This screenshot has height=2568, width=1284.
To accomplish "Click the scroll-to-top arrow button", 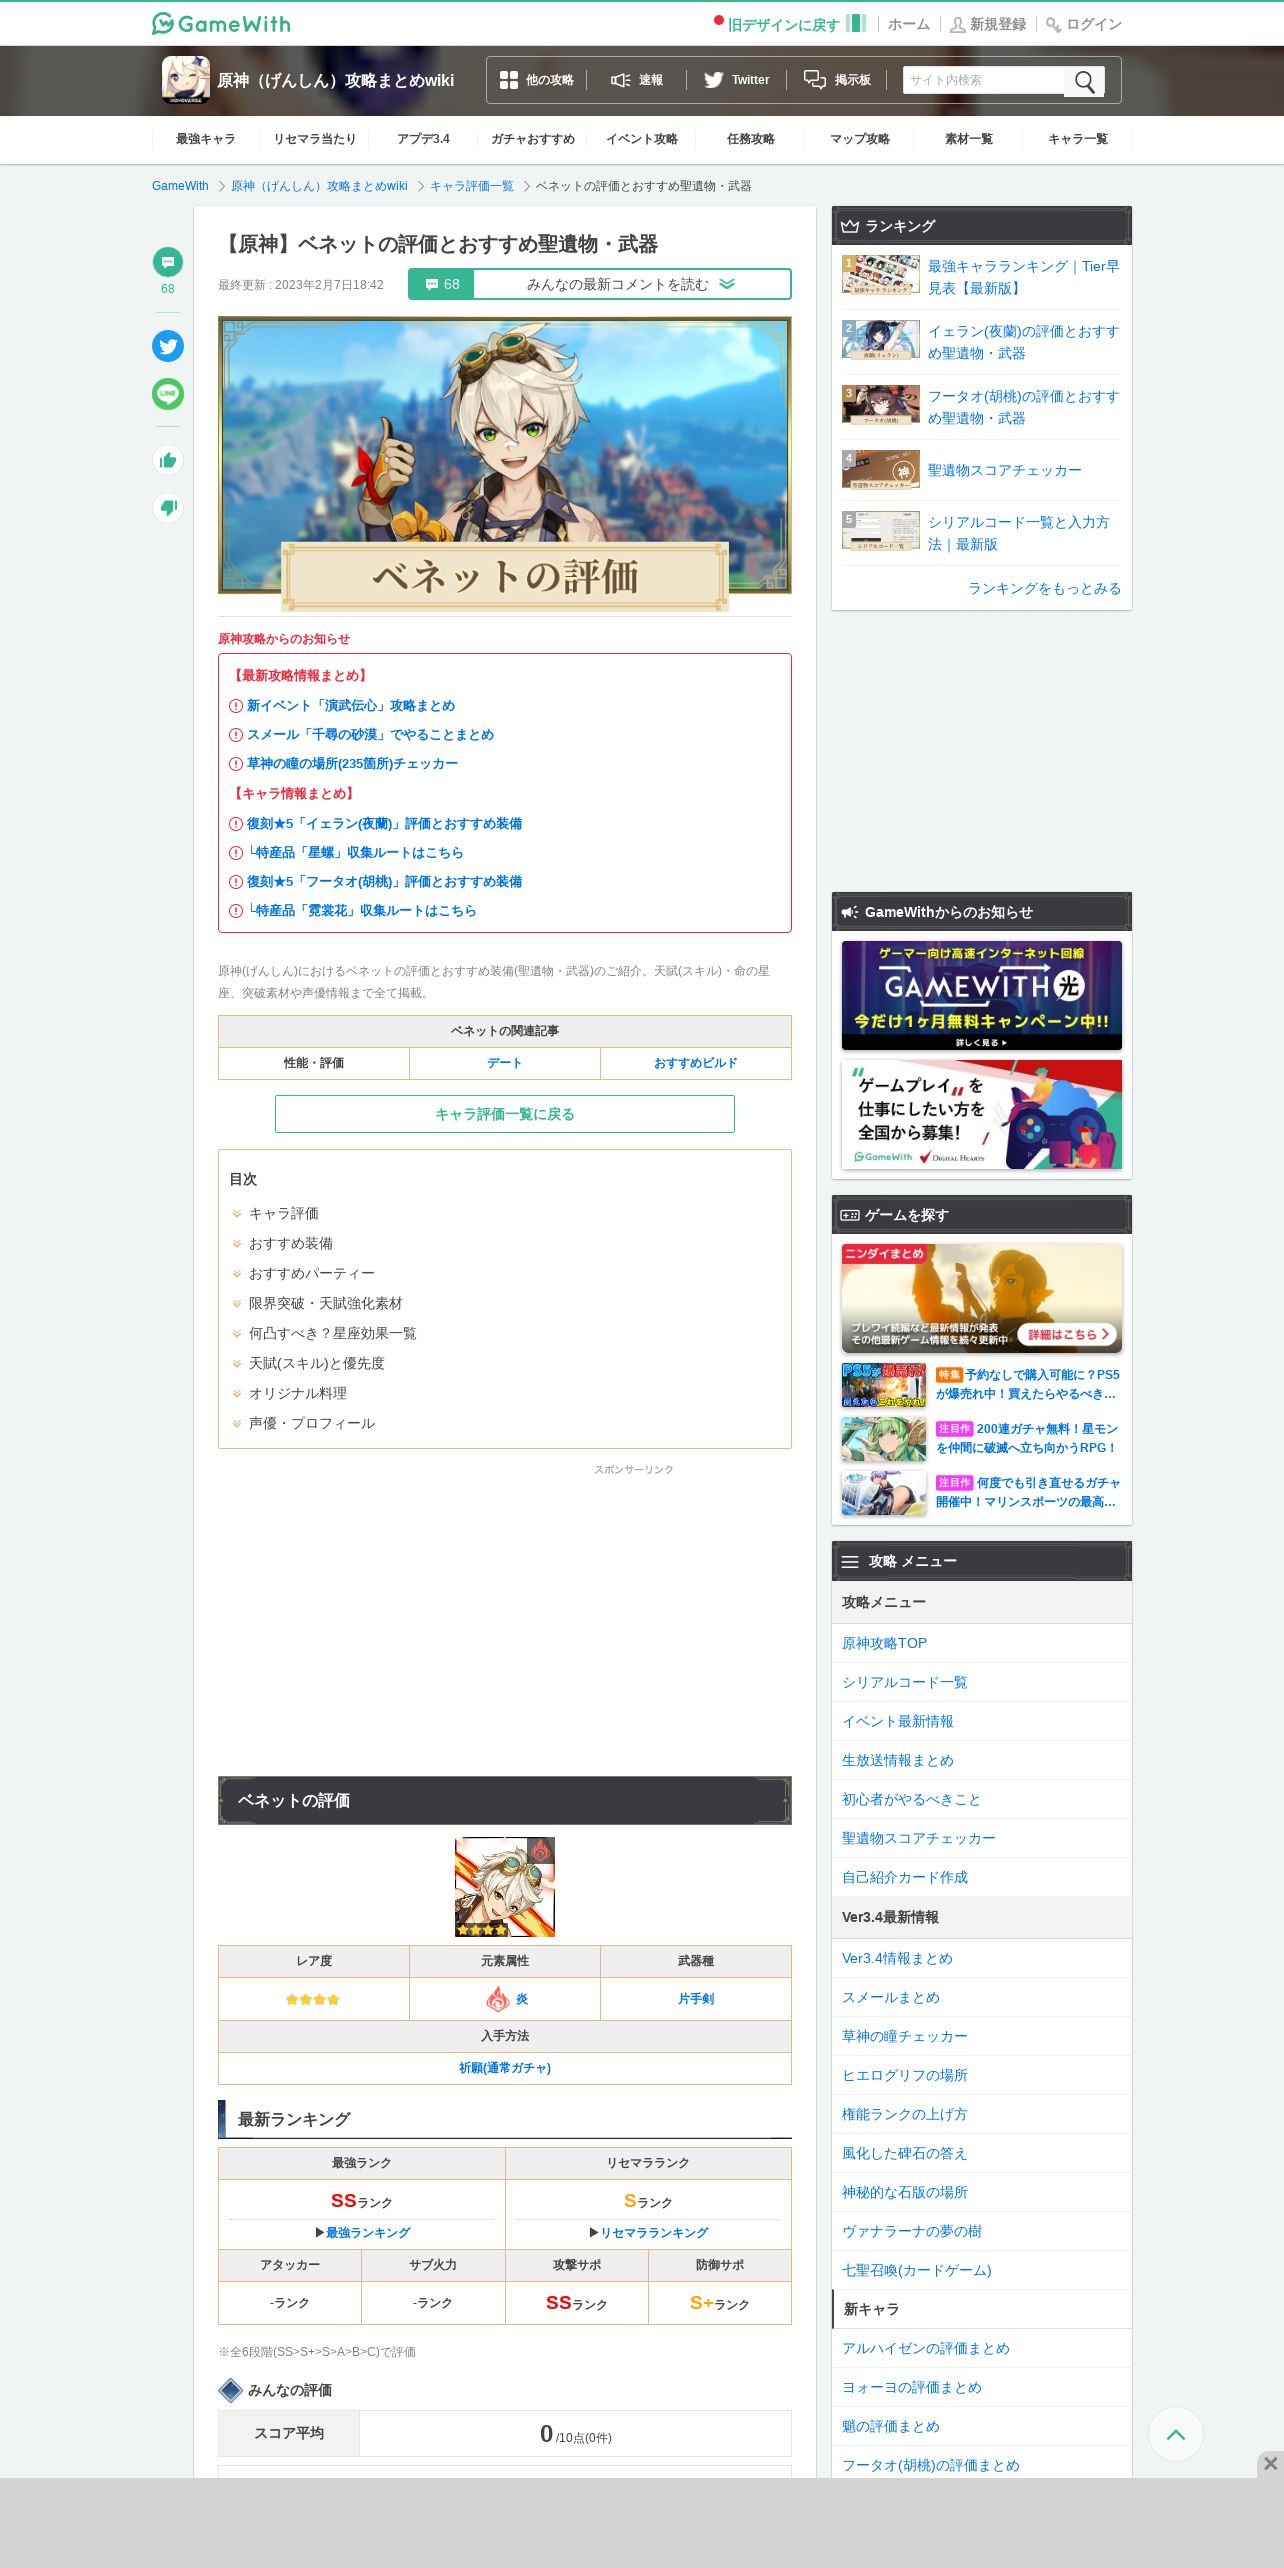I will [x=1176, y=2434].
